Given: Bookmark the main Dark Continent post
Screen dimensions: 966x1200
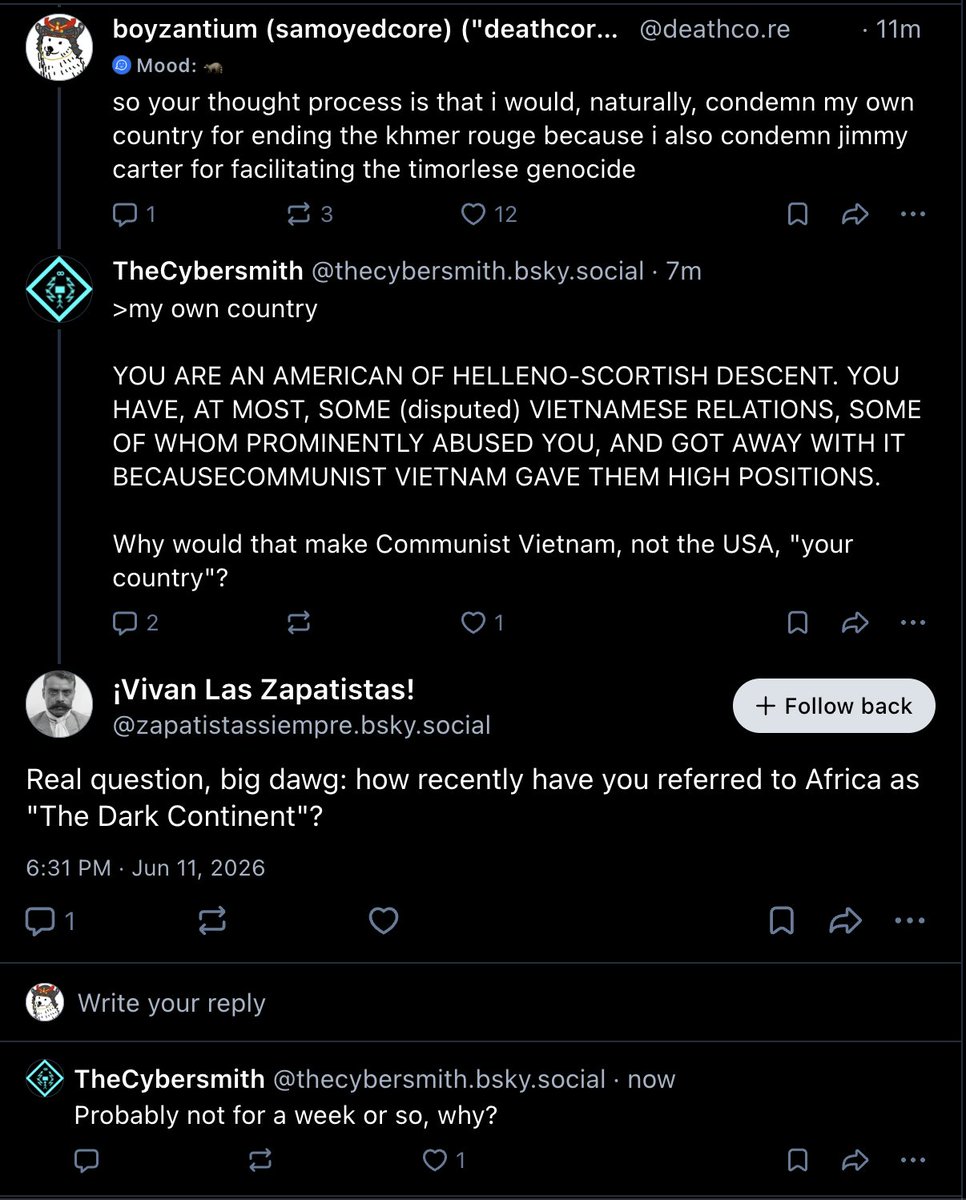Looking at the screenshot, I should (782, 921).
